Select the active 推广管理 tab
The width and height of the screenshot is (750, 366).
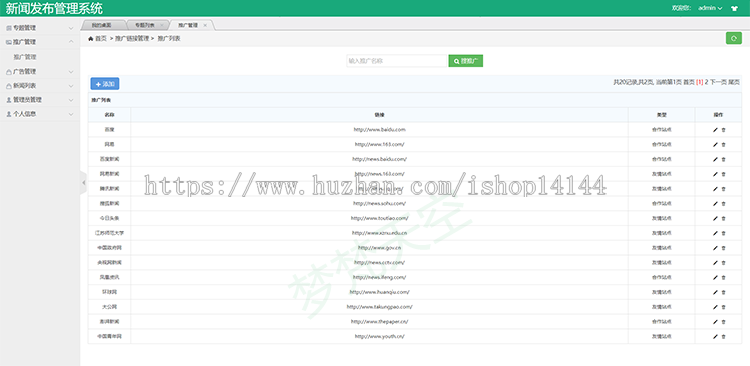tap(188, 25)
